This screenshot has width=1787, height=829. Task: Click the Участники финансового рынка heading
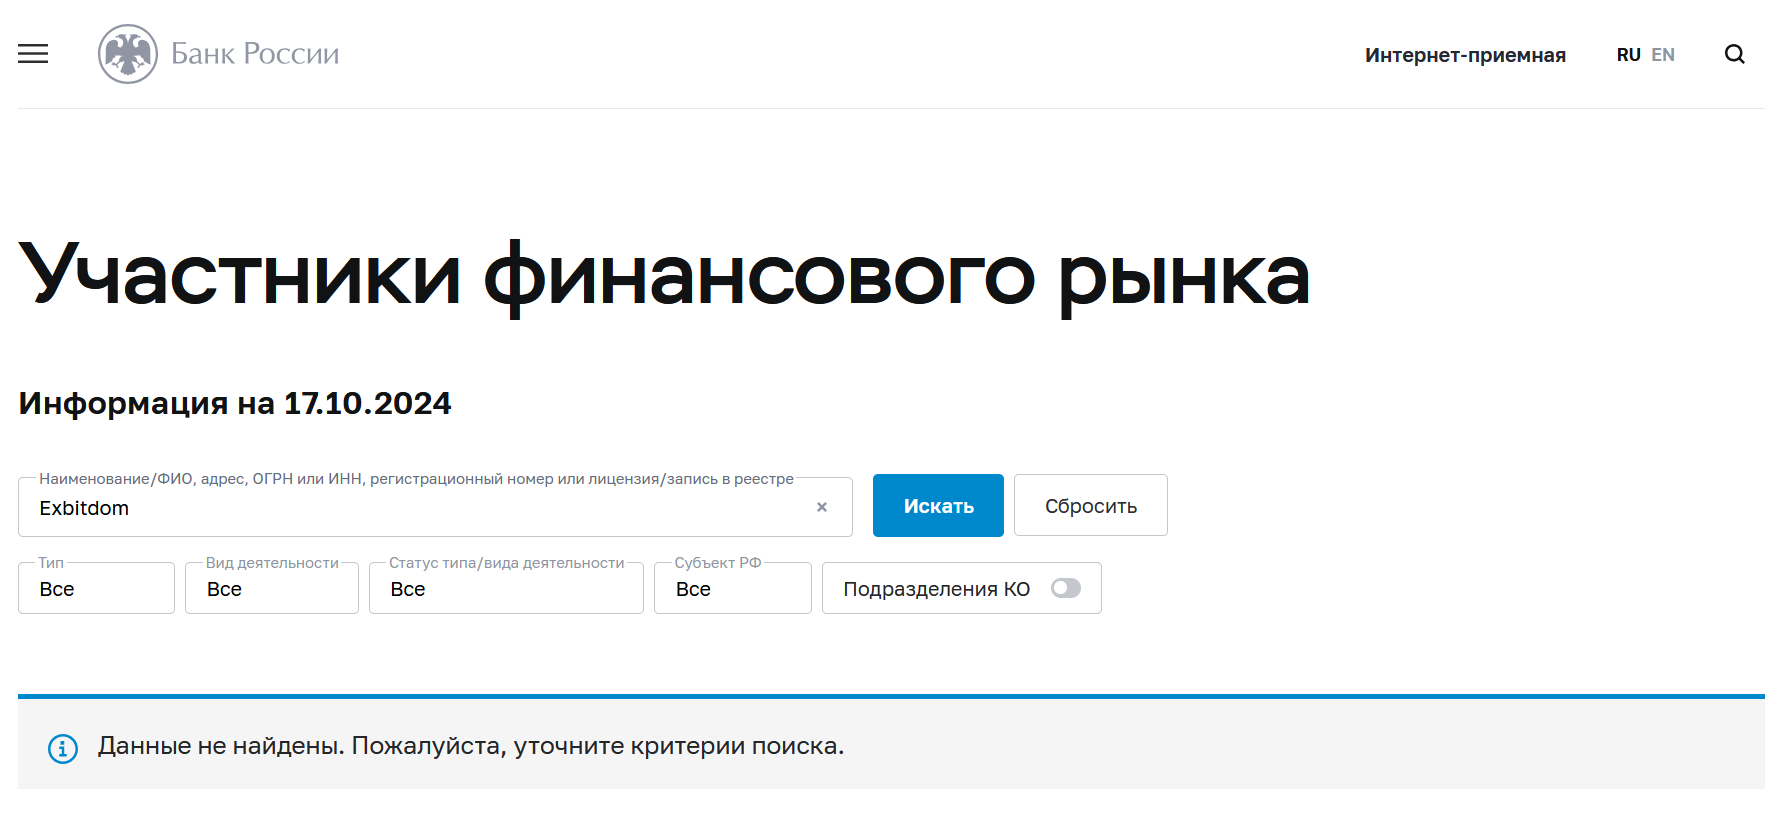[x=664, y=277]
